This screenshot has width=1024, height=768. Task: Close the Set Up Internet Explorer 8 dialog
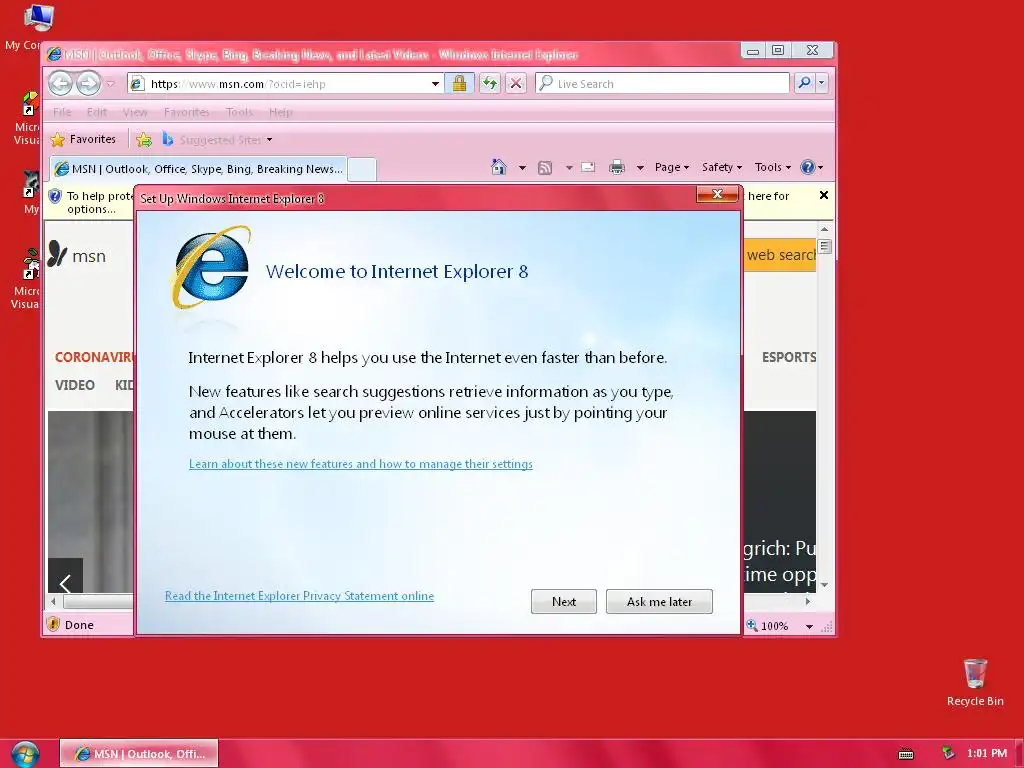[x=717, y=194]
